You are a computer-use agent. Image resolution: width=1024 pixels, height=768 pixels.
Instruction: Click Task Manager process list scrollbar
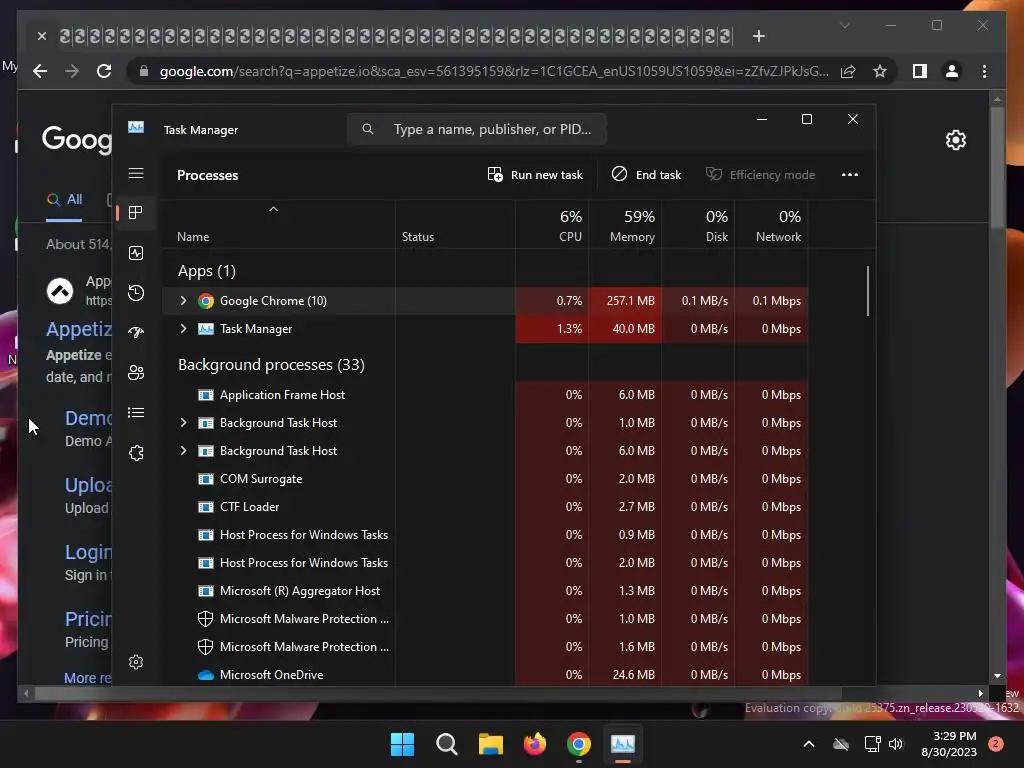(x=868, y=291)
